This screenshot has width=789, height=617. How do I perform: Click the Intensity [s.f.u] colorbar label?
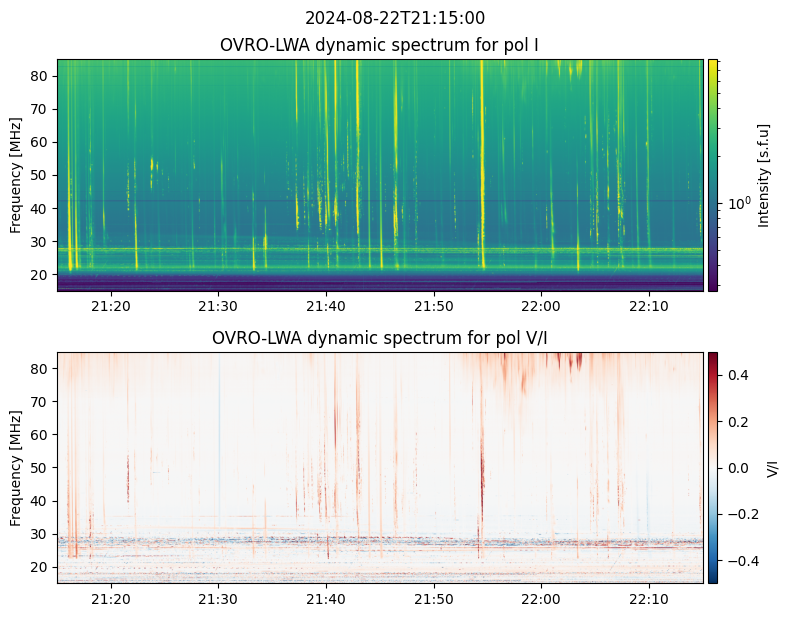pos(763,175)
